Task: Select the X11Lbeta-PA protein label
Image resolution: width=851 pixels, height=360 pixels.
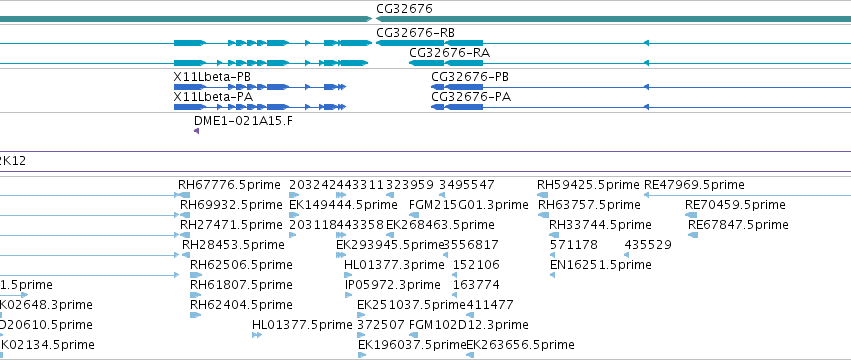Action: point(213,97)
